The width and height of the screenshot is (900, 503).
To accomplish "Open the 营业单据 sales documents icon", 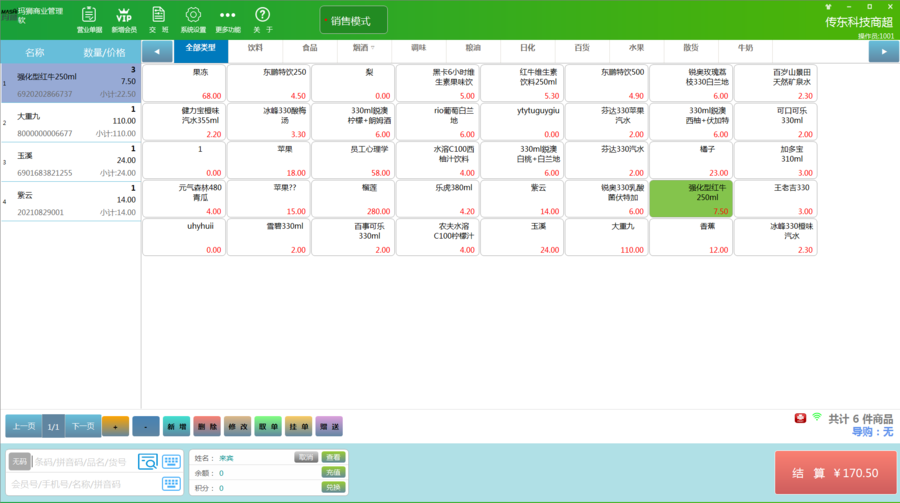I will 89,20.
